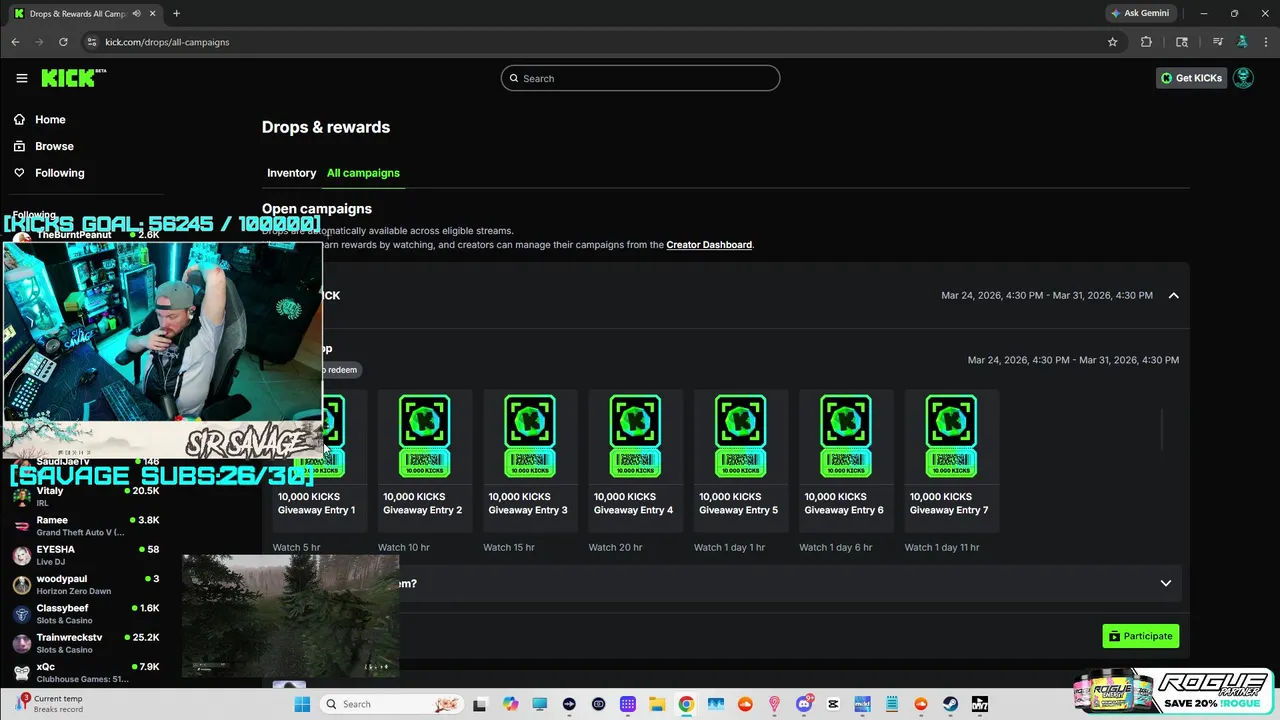Open the Chrome media controls icon
Screen dimensions: 1280x720
1218,42
